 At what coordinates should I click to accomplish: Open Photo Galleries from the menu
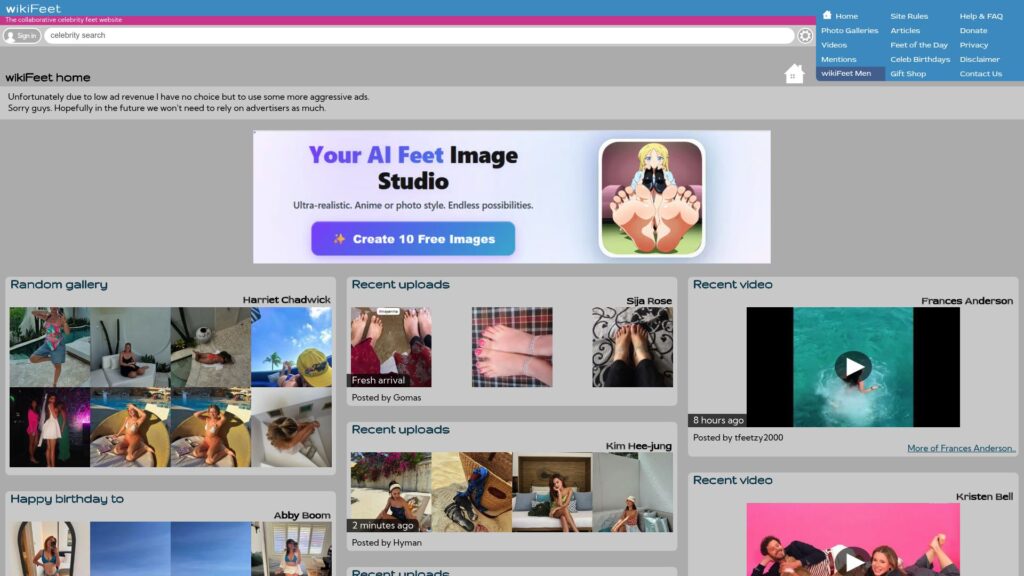(849, 30)
